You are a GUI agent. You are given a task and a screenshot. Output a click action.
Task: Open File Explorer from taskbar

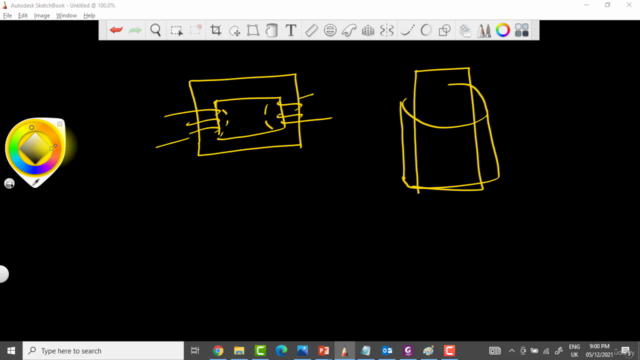[x=239, y=351]
